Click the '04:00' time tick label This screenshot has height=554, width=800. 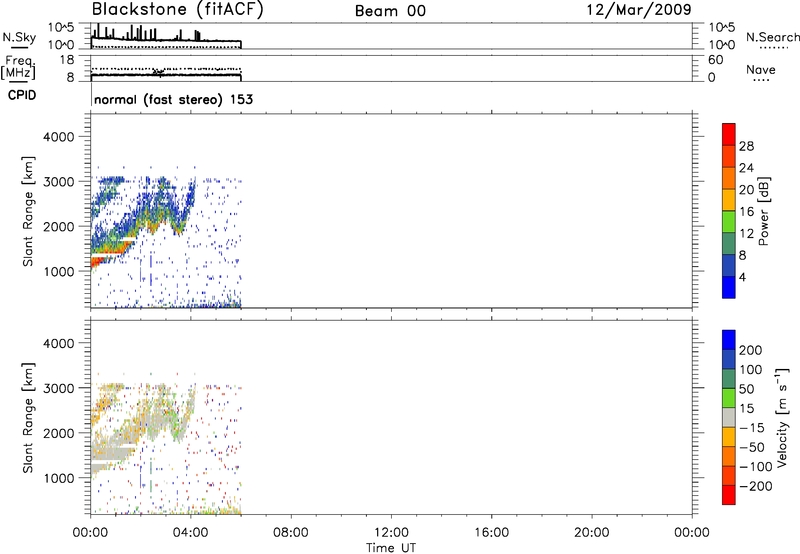click(x=190, y=533)
